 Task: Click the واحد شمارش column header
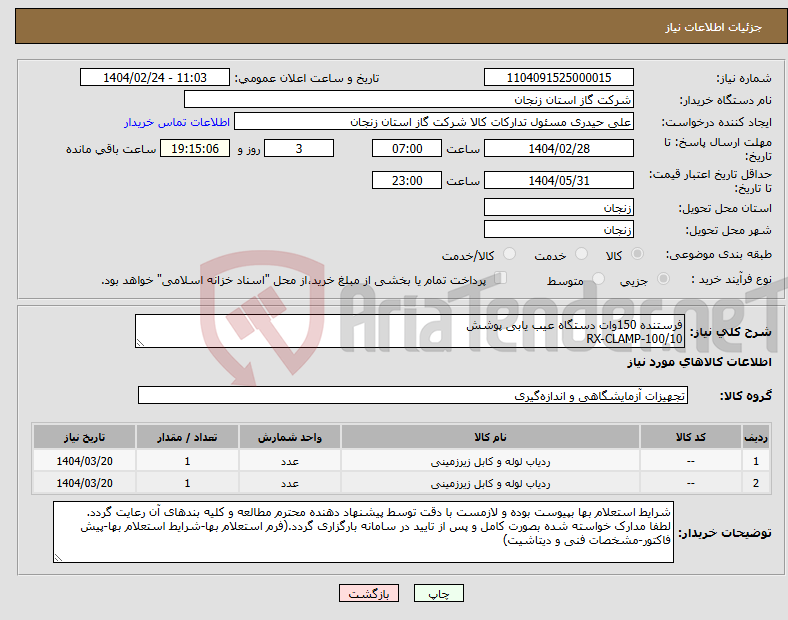pos(289,437)
